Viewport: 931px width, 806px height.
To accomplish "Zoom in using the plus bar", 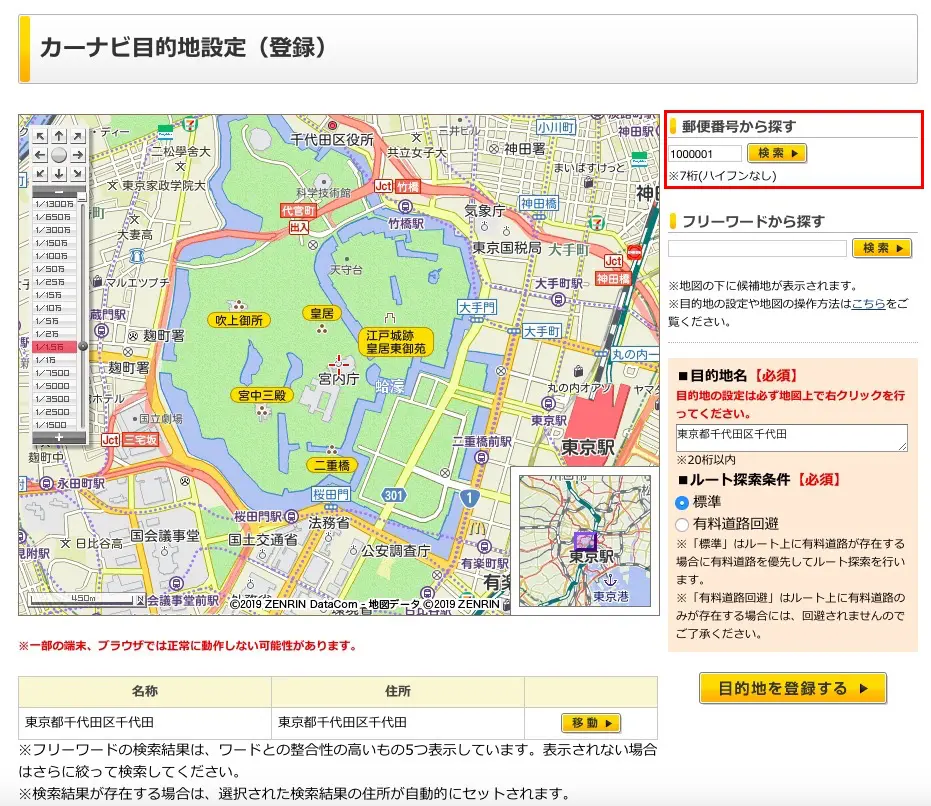I will click(x=58, y=437).
